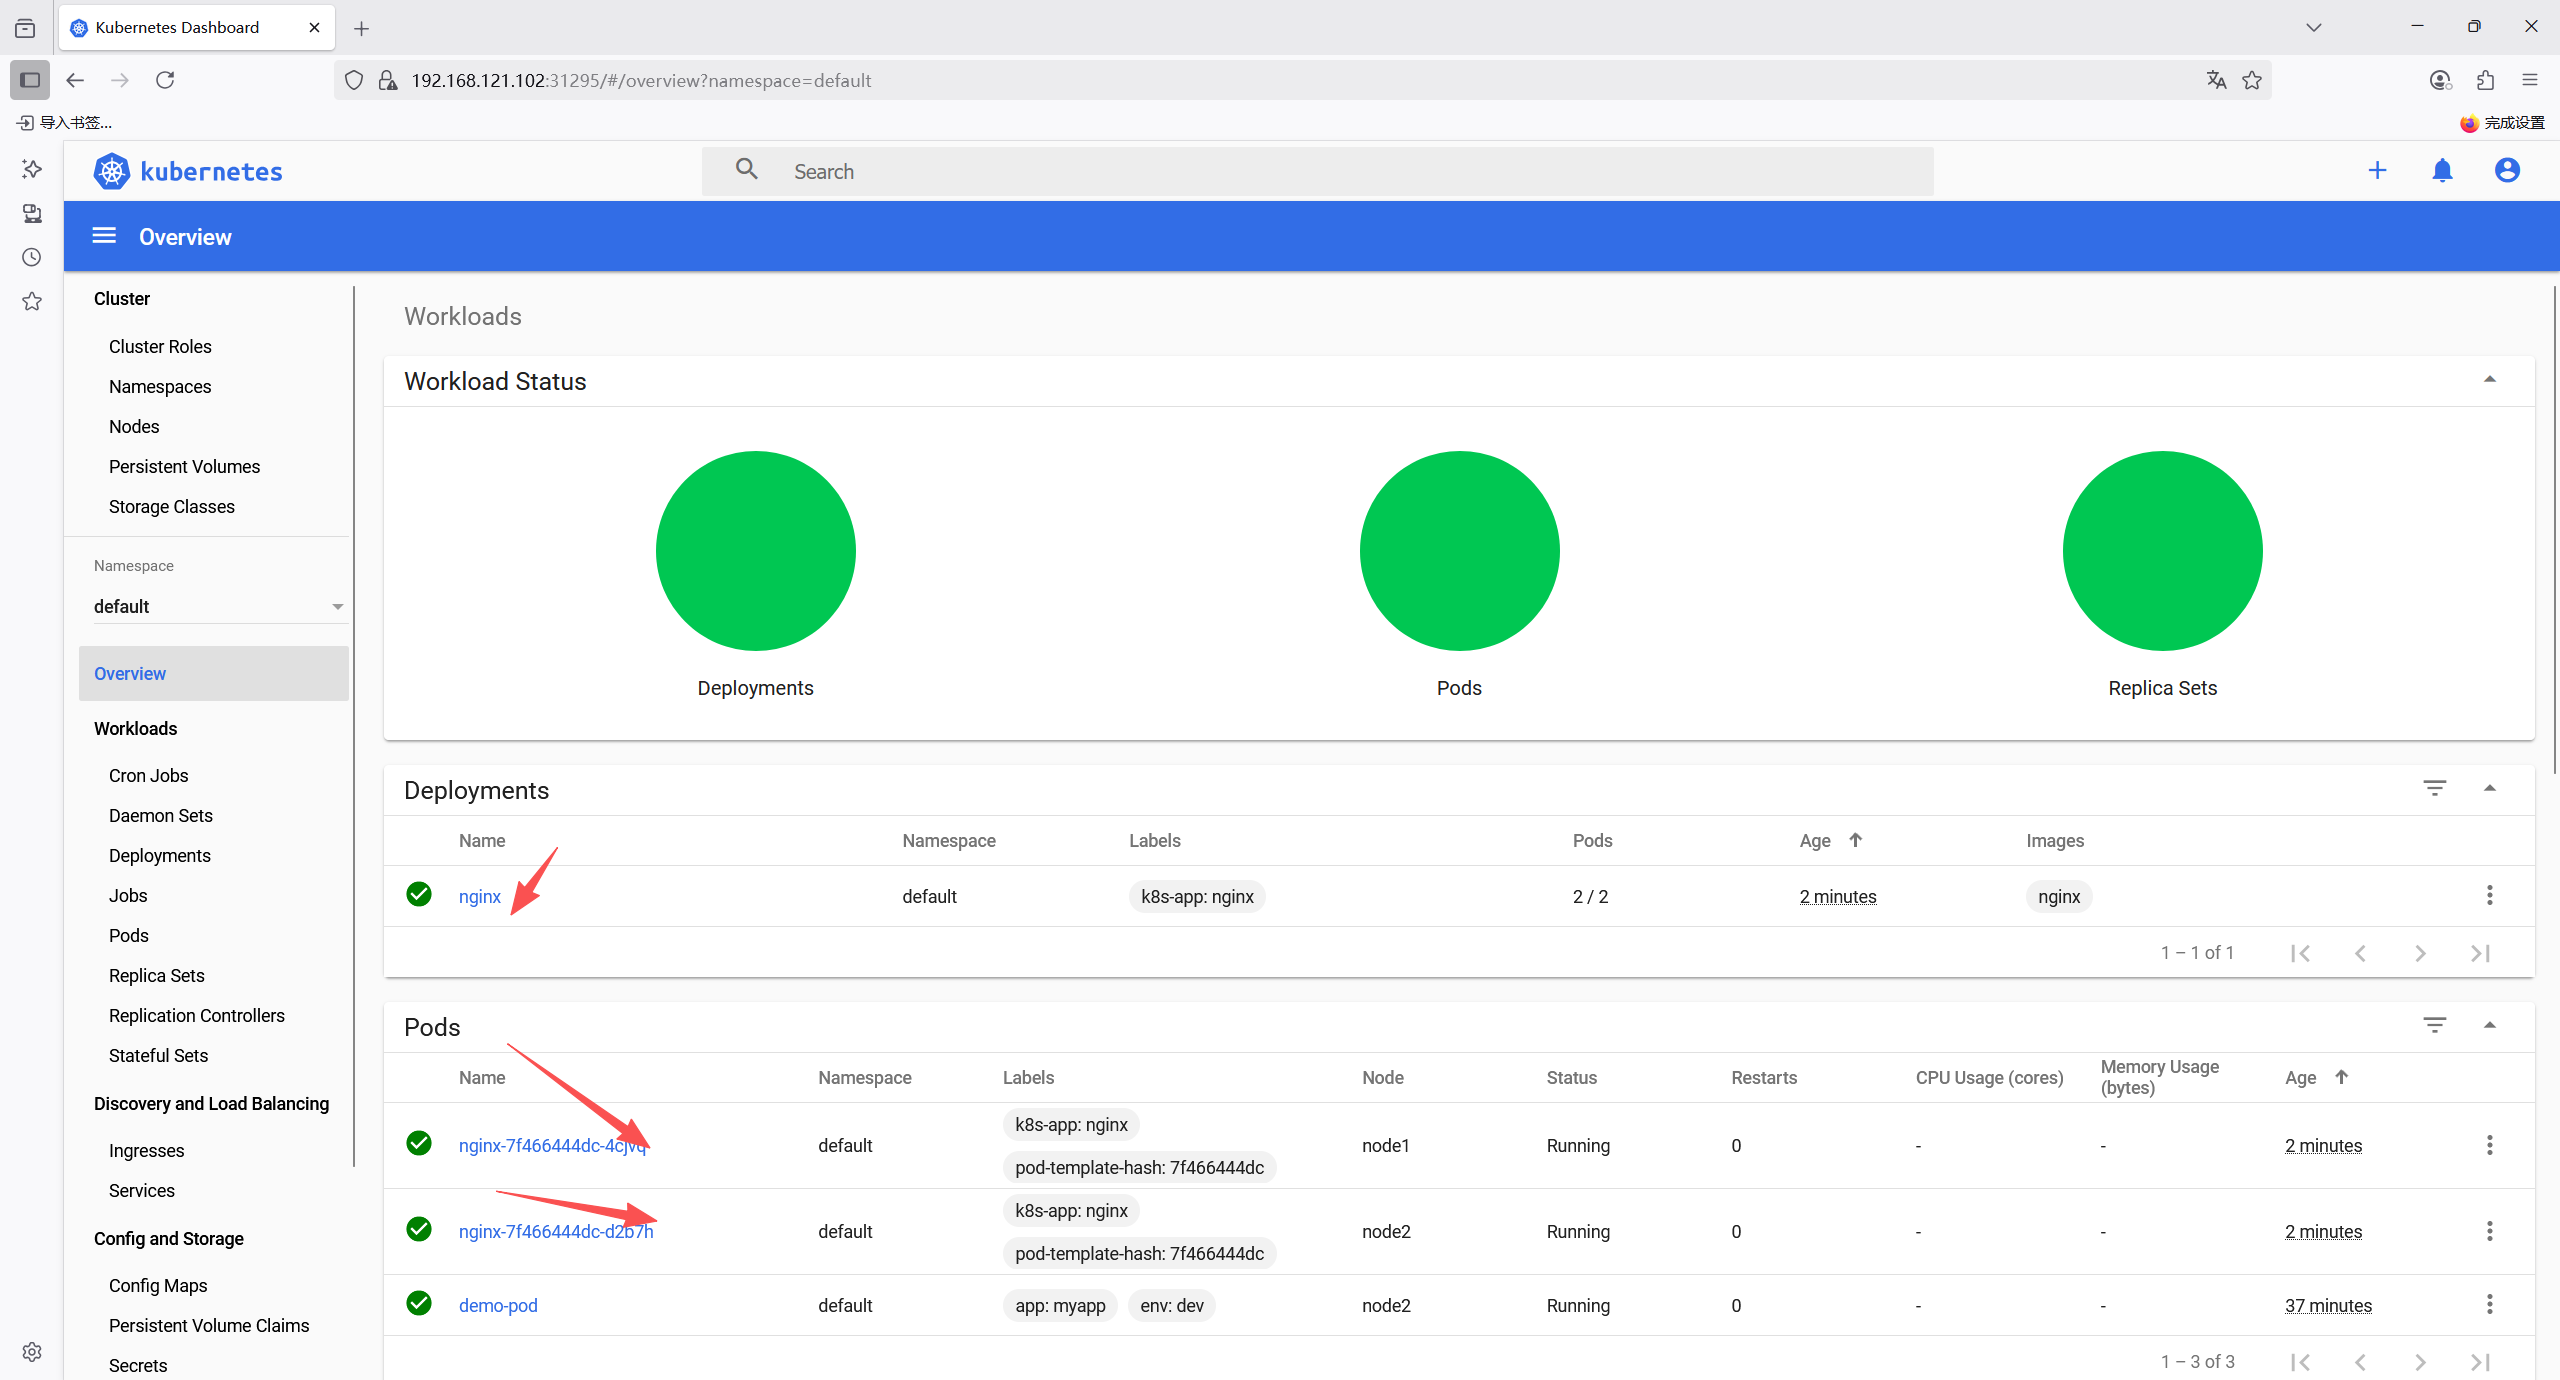Open the nginx deployment link
Image resolution: width=2560 pixels, height=1380 pixels.
(480, 896)
